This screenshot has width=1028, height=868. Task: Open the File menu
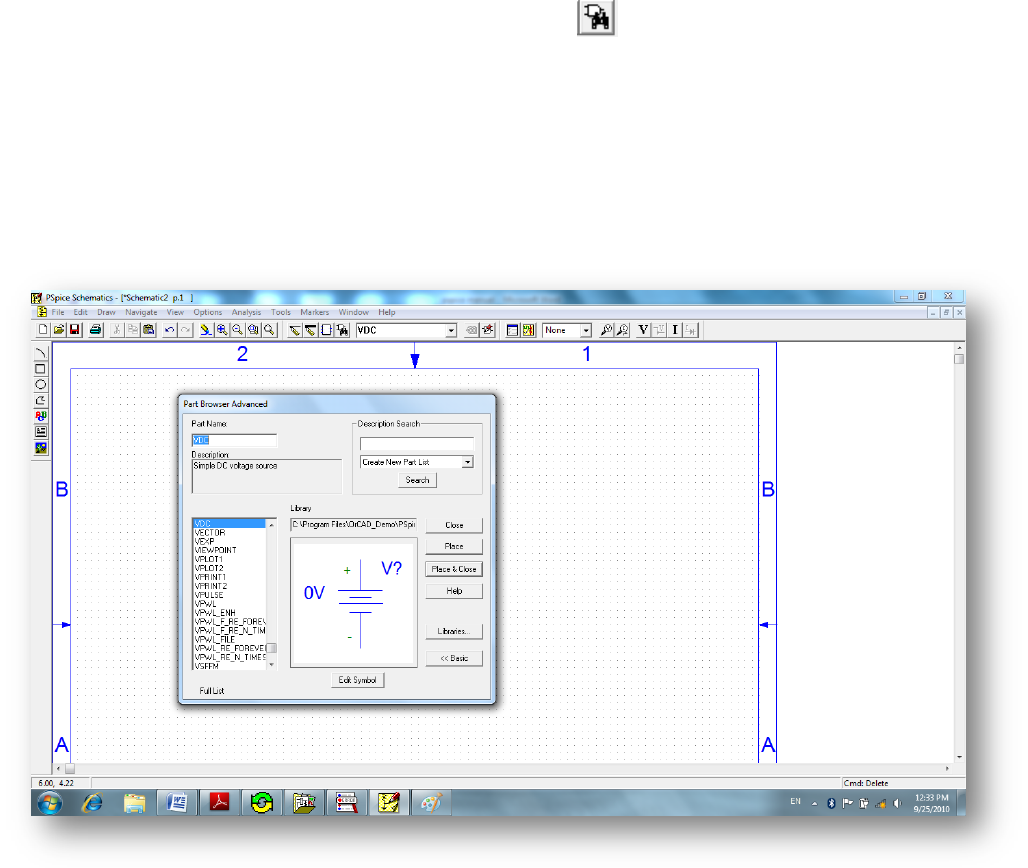tap(58, 312)
